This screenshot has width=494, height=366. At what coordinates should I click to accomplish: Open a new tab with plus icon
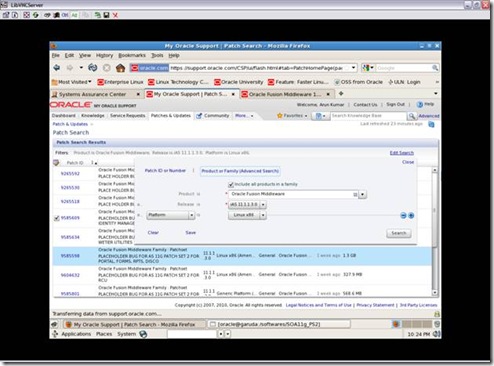coord(341,94)
